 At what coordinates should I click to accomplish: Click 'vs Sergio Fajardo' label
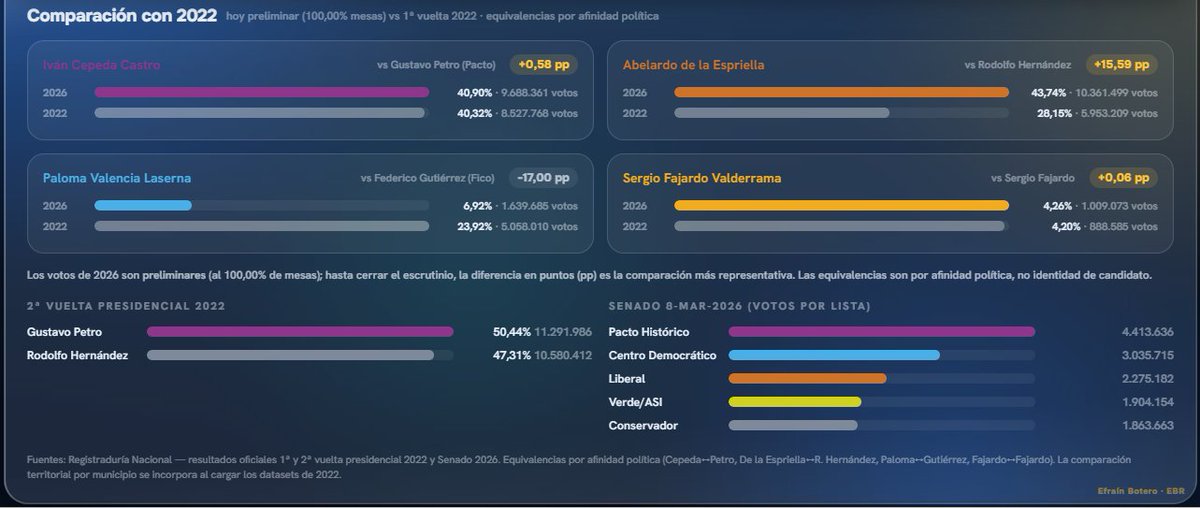1033,178
